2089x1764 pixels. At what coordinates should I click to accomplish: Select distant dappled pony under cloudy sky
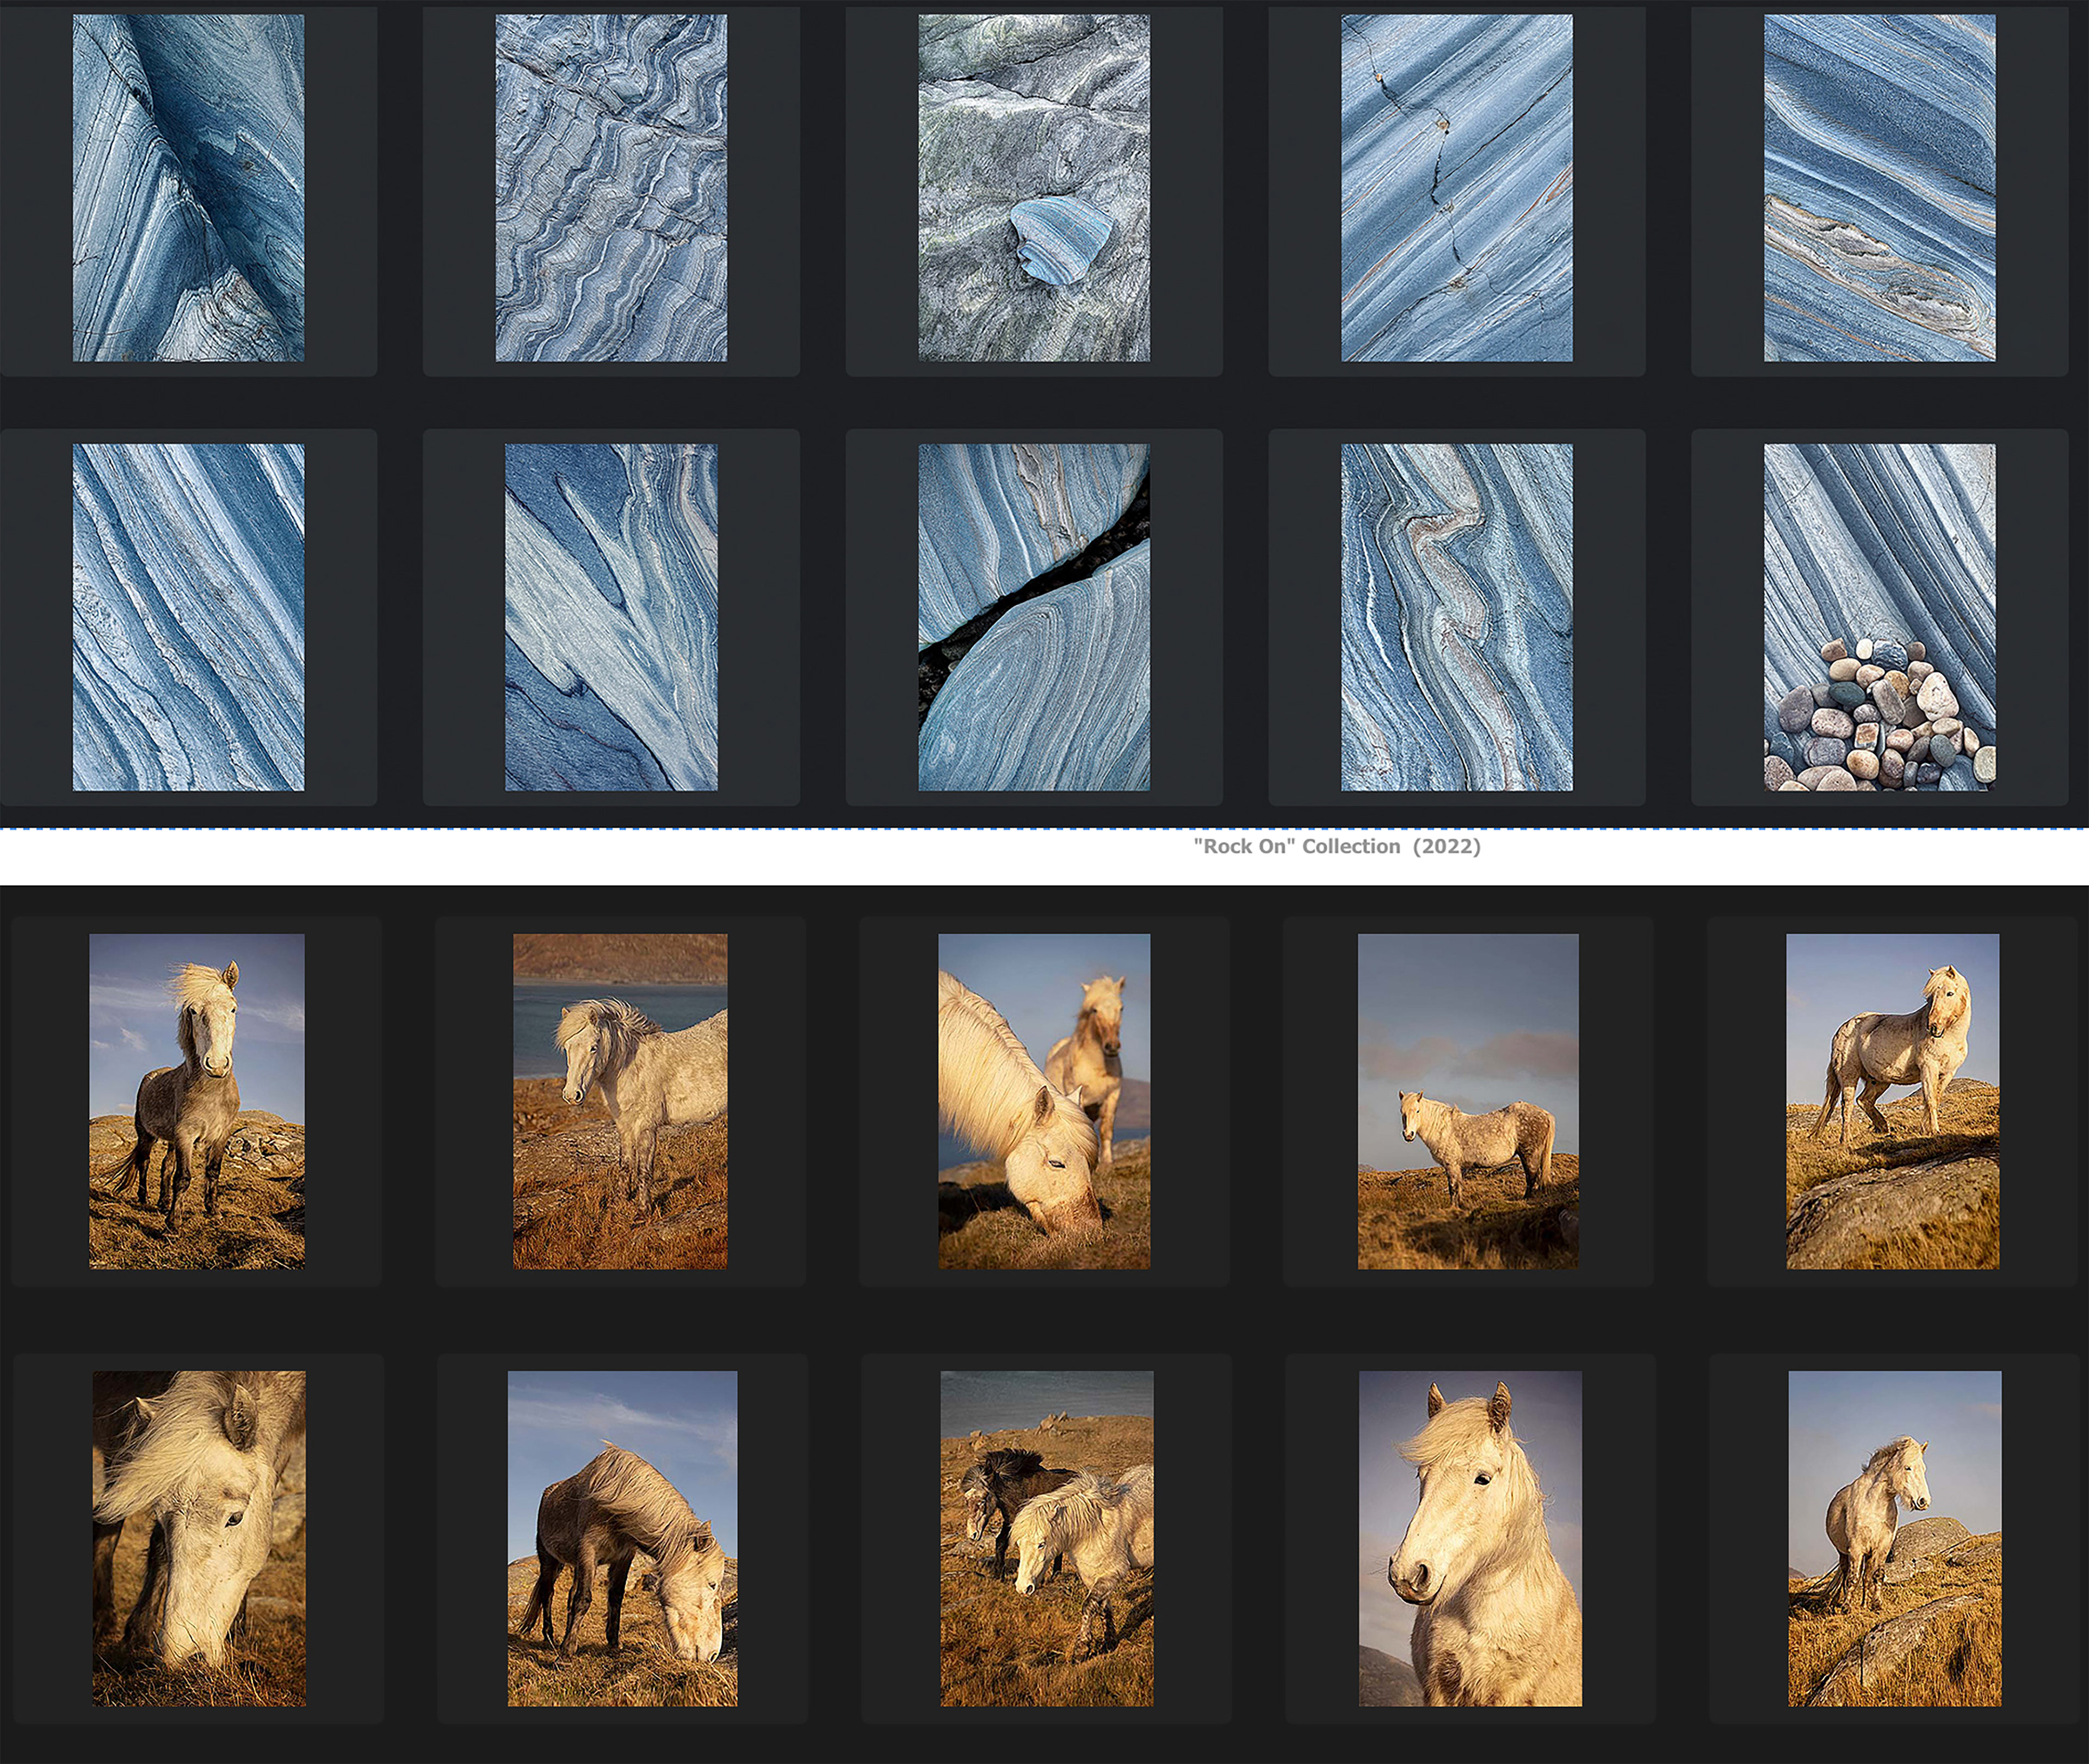(1468, 1101)
